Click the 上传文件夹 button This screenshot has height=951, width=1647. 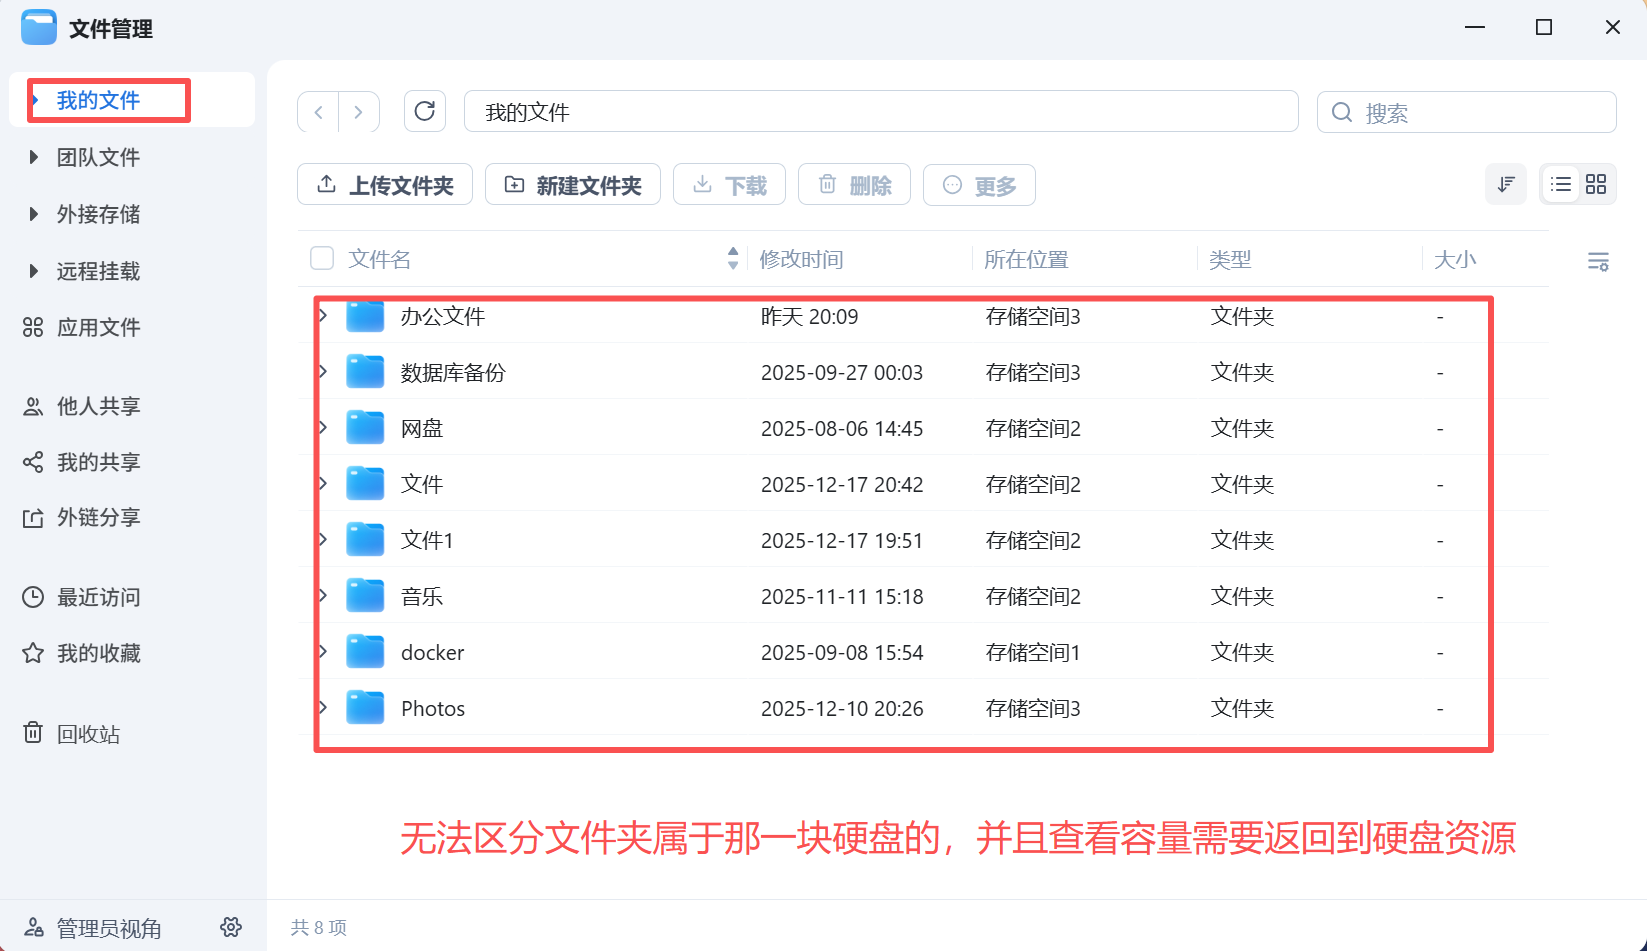coord(385,185)
